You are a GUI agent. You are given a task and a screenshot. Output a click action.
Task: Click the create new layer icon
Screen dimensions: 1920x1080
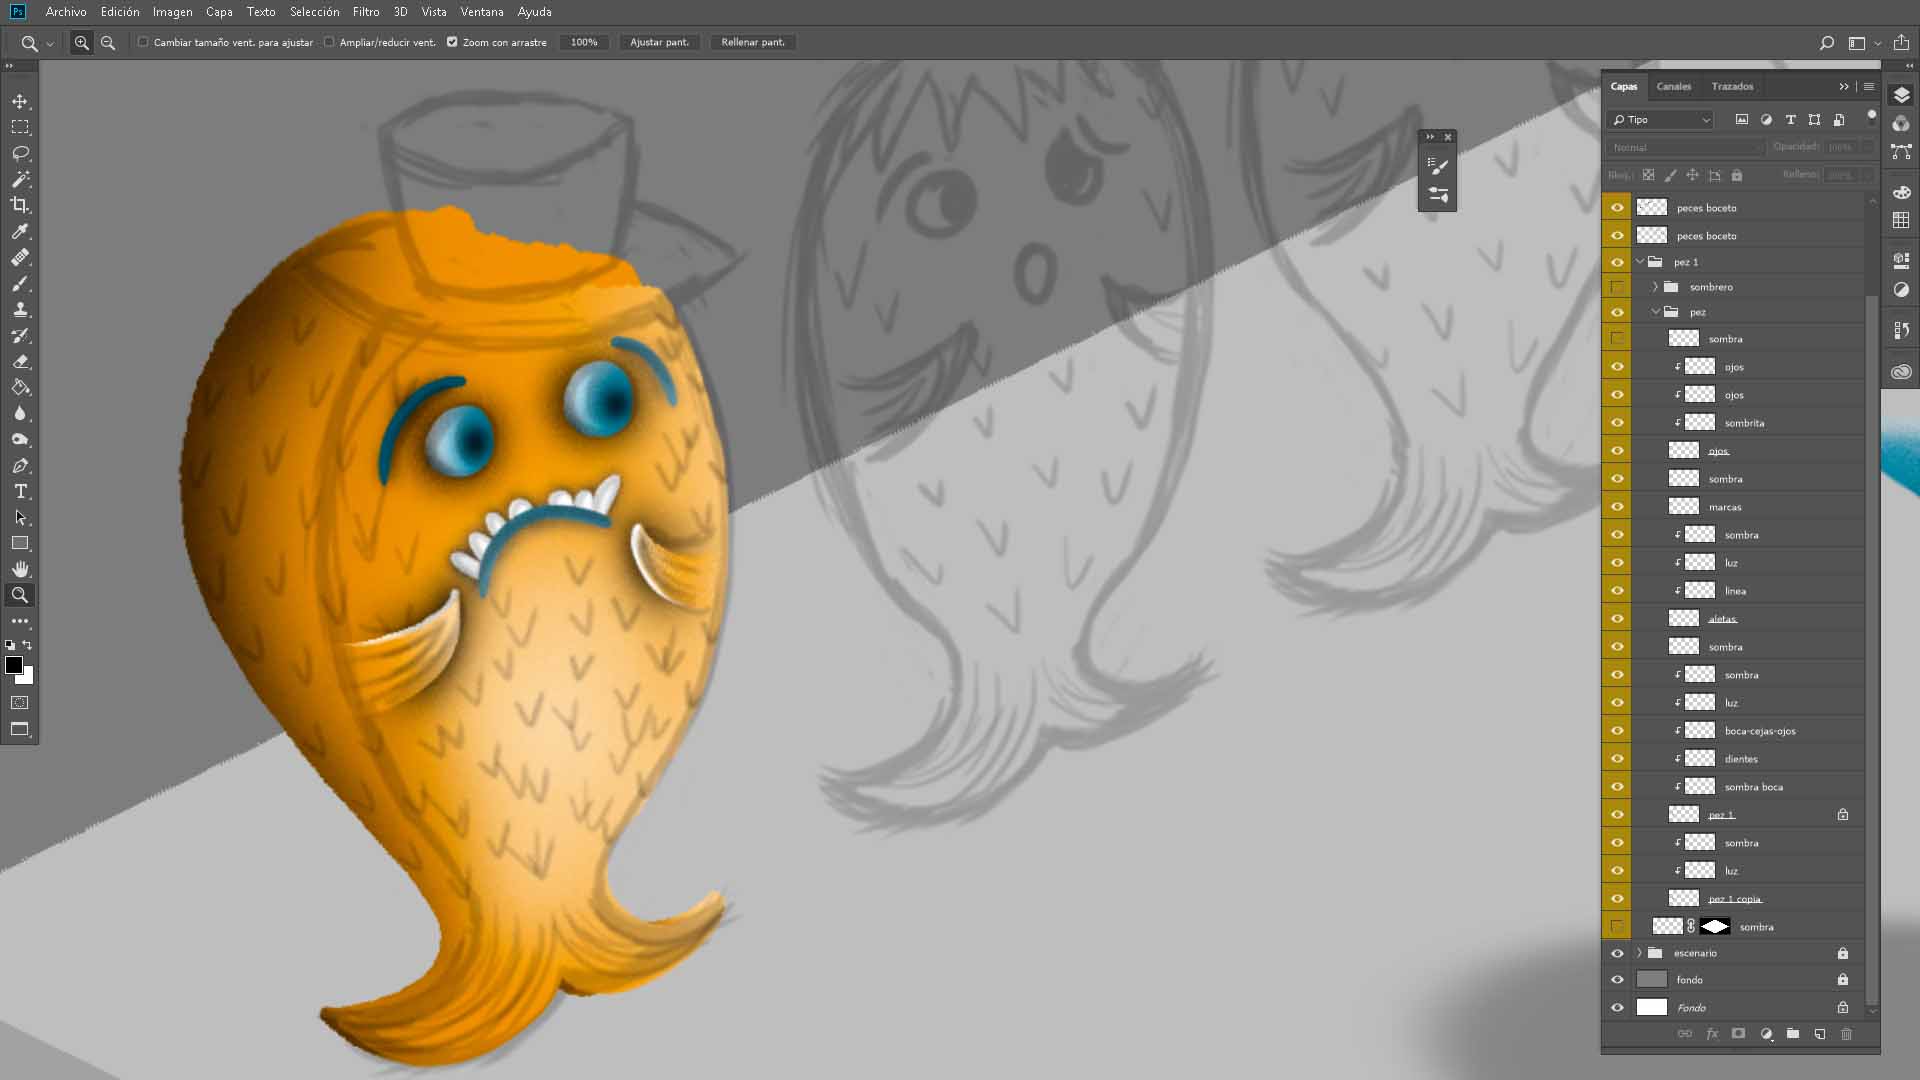coord(1819,1034)
